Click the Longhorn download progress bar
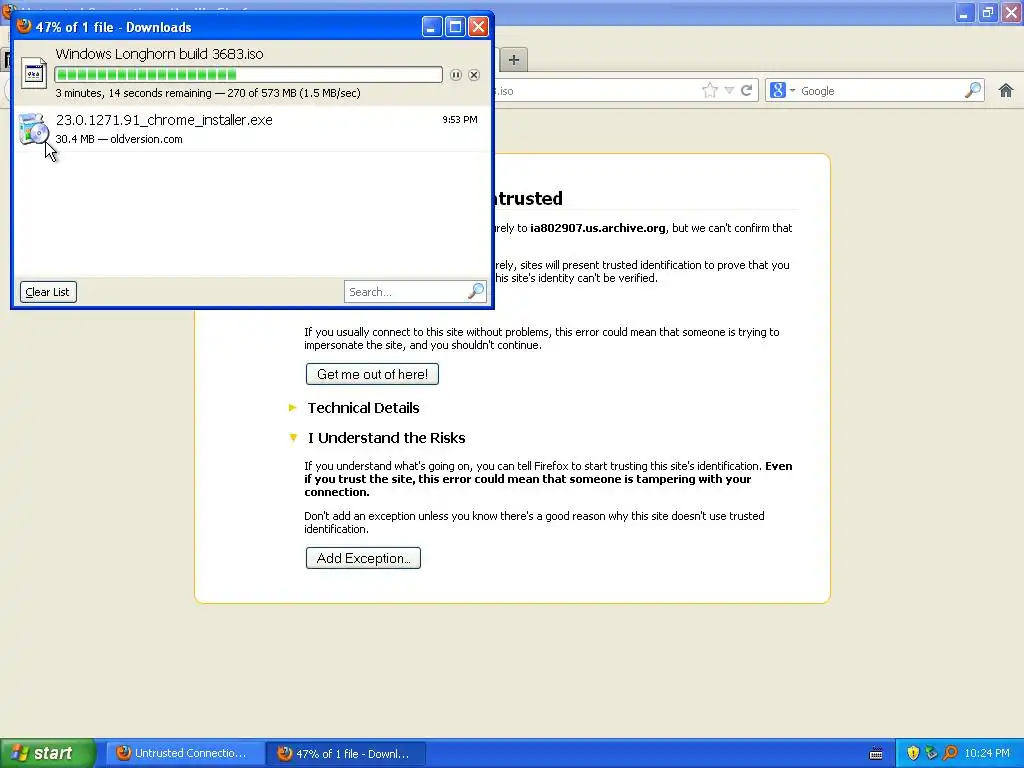This screenshot has width=1024, height=768. coord(249,74)
